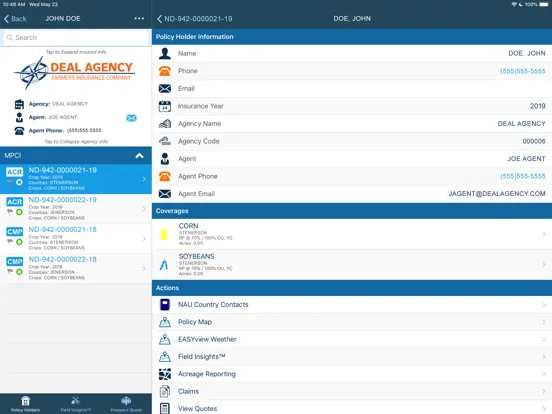Open the SOYBEANS coverage row
Viewport: 552px width, 414px height.
pyautogui.click(x=352, y=265)
